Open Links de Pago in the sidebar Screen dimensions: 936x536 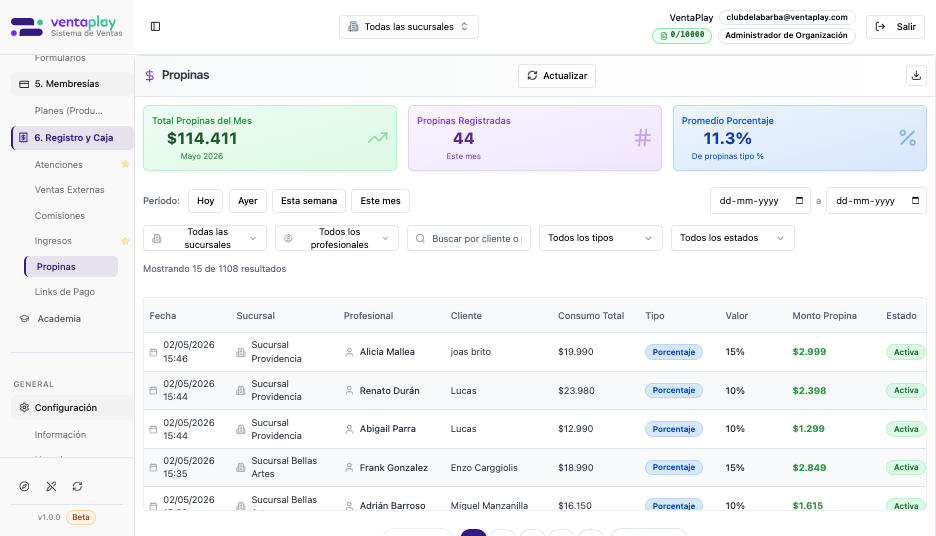(x=64, y=292)
